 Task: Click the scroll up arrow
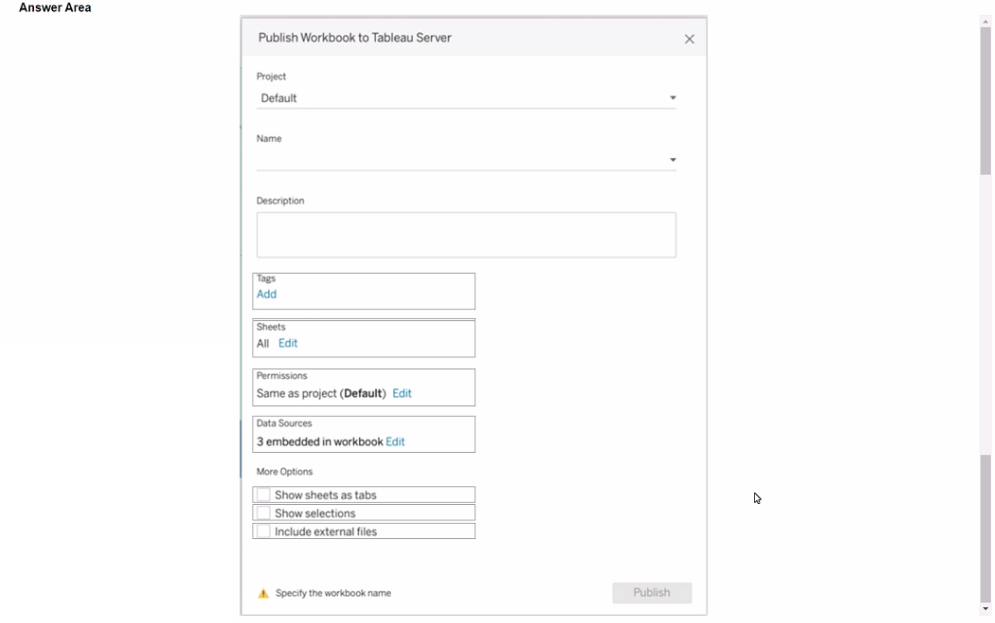[985, 22]
